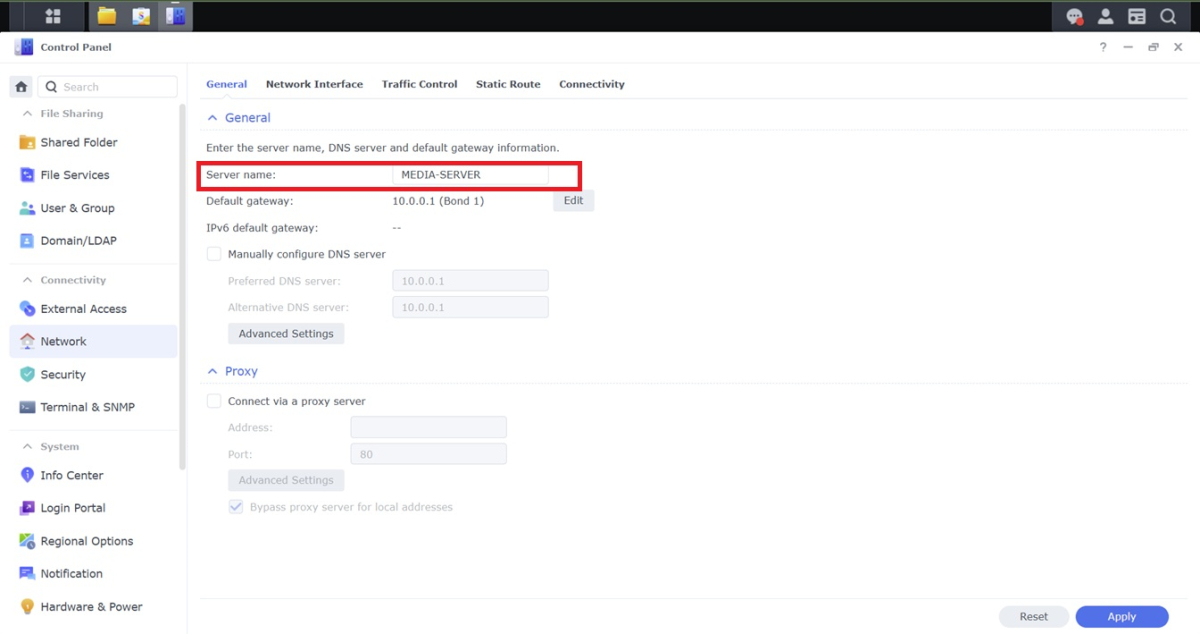Open Login Portal settings
This screenshot has width=1200, height=634.
93,508
